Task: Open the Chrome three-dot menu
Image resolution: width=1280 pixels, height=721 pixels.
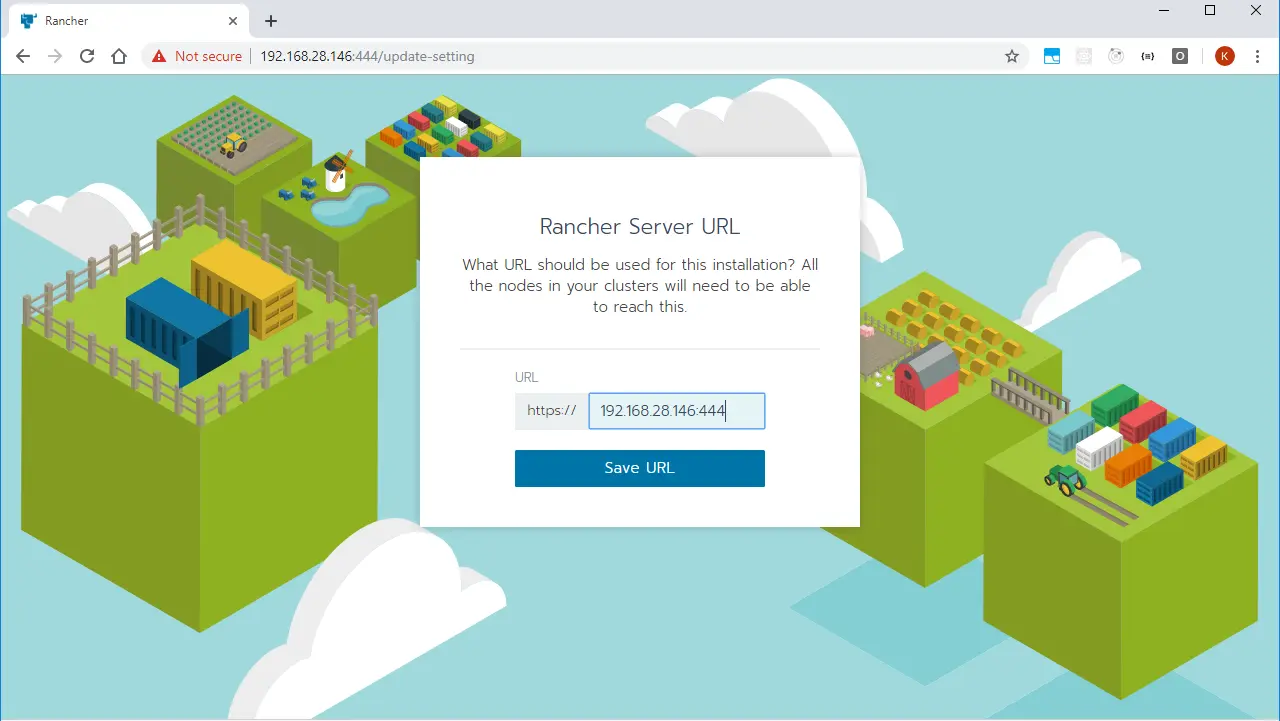Action: tap(1258, 57)
